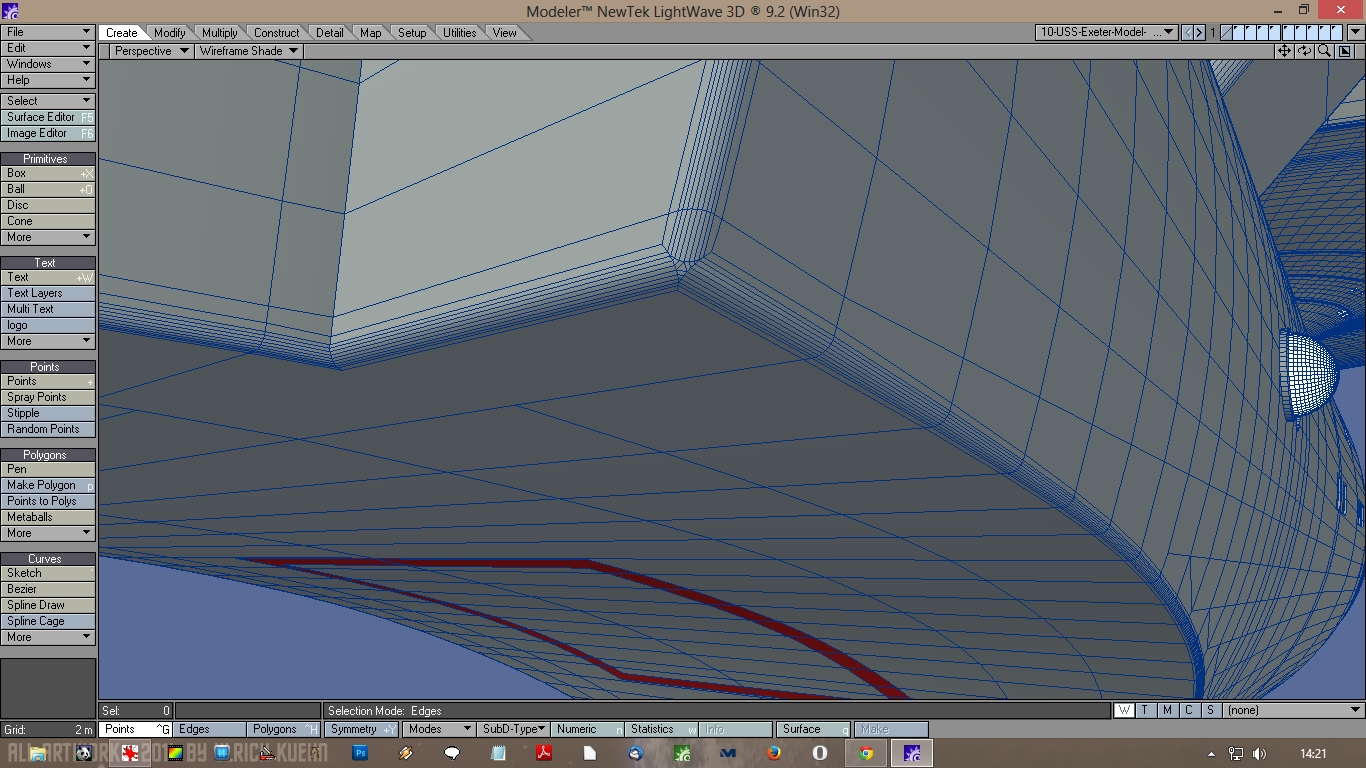Expand the SubD-Type dropdown

(x=514, y=729)
